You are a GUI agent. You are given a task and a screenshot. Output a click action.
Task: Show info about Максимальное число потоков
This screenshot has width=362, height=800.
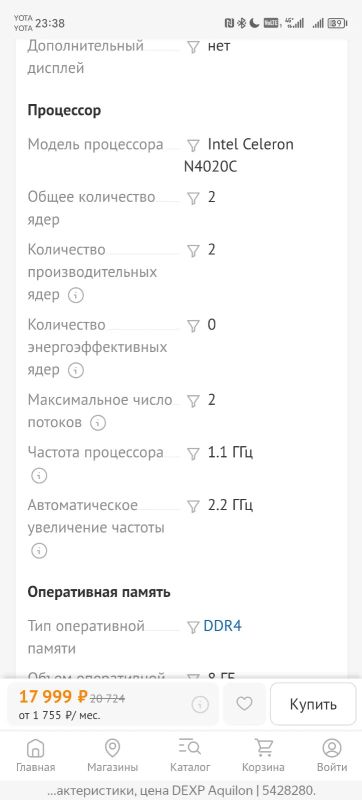[x=98, y=422]
